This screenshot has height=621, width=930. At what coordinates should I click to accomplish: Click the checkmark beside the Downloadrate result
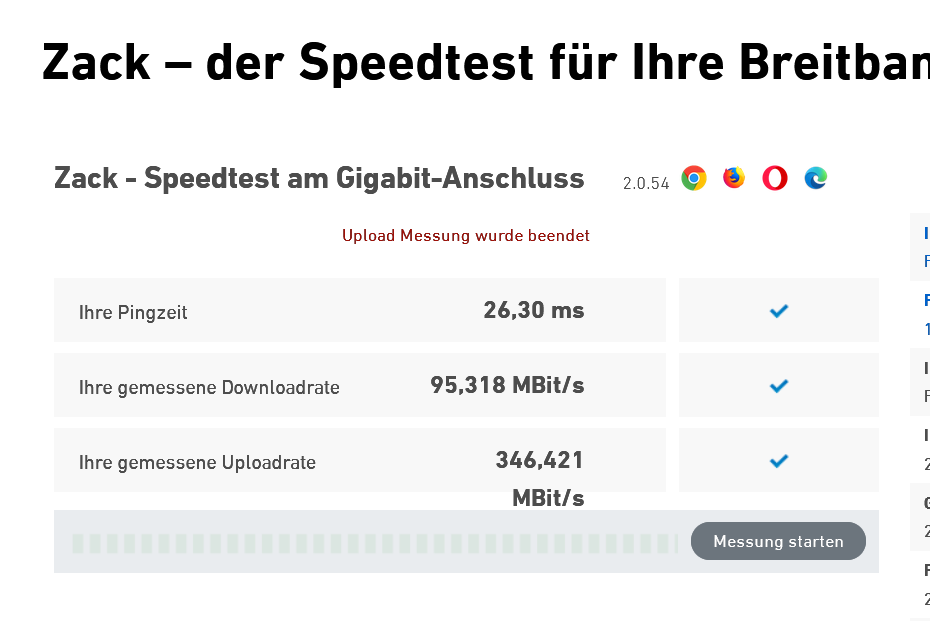(779, 386)
